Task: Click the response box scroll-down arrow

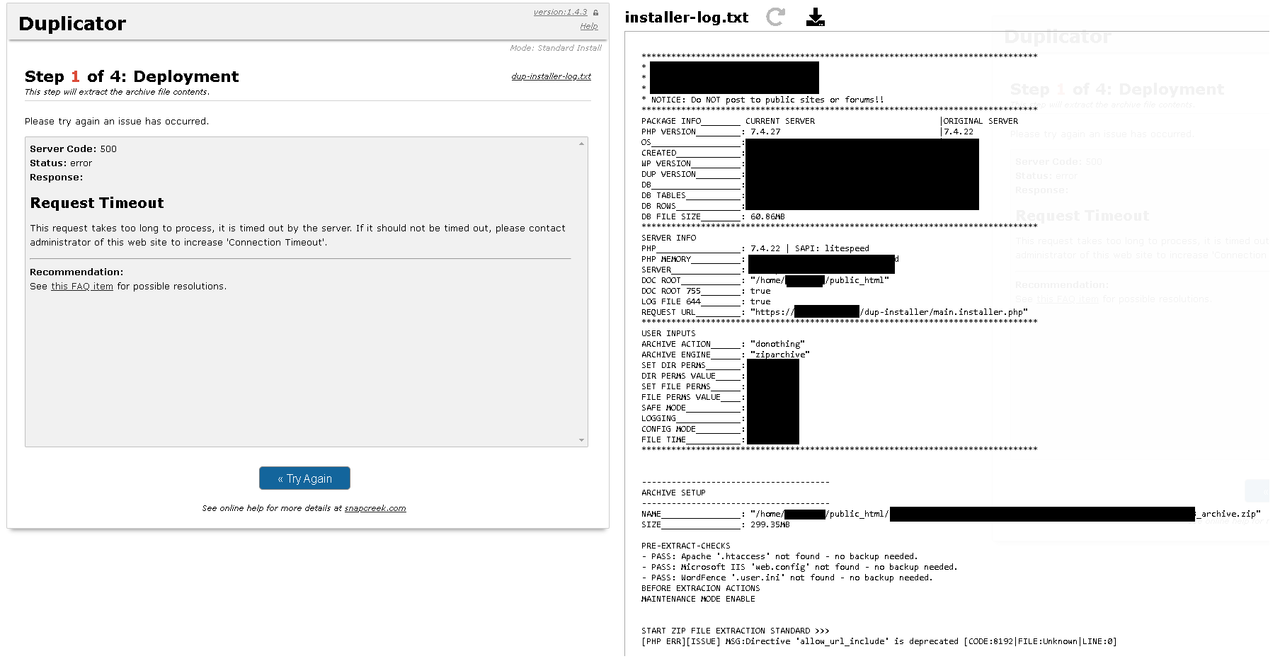Action: click(581, 440)
